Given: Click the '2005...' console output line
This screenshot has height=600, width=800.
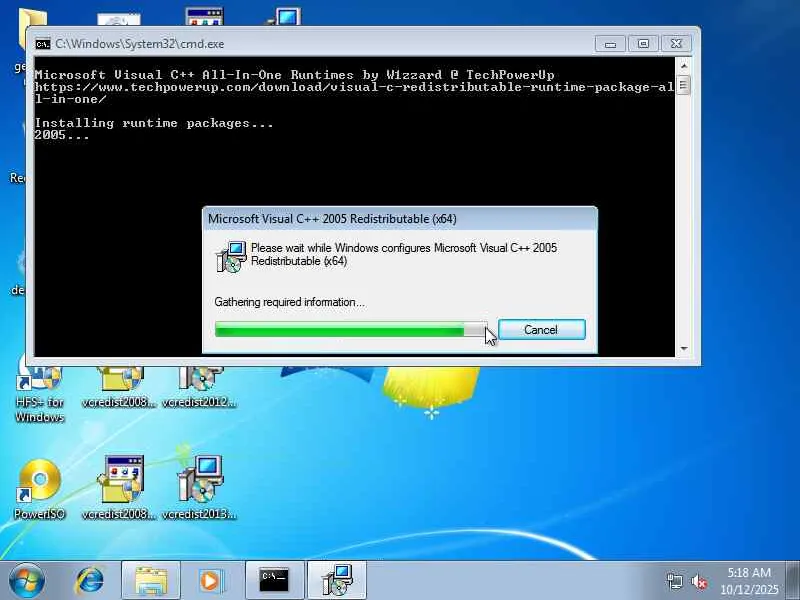Looking at the screenshot, I should [62, 135].
